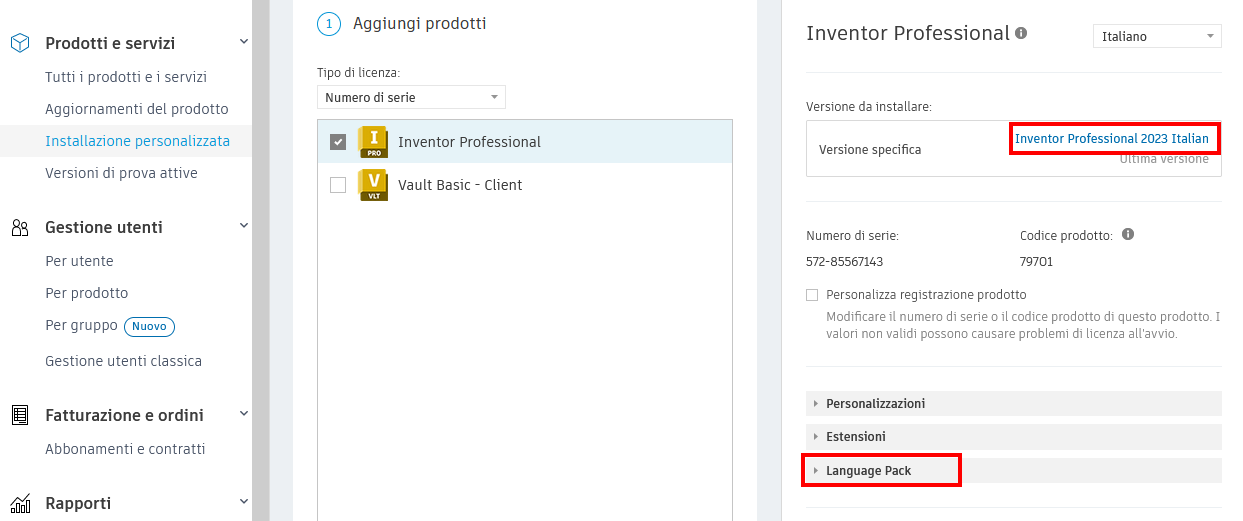Viewport: 1243px width, 521px height.
Task: Expand the Estensioni section
Action: point(855,436)
